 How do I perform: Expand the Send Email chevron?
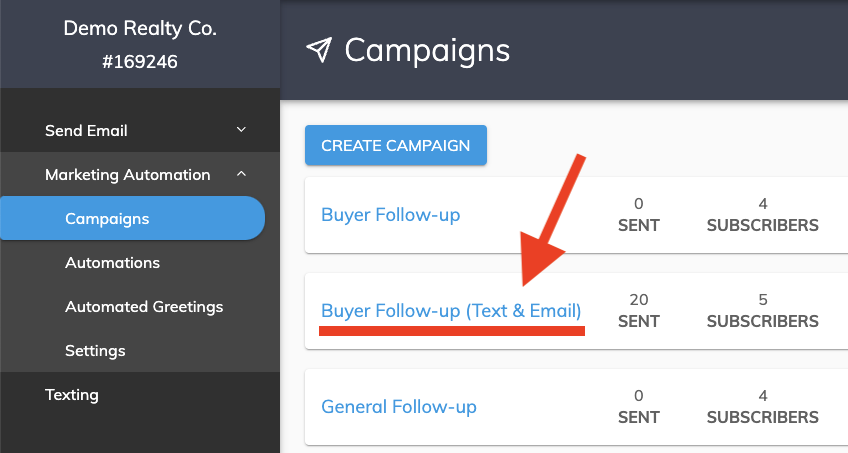242,130
